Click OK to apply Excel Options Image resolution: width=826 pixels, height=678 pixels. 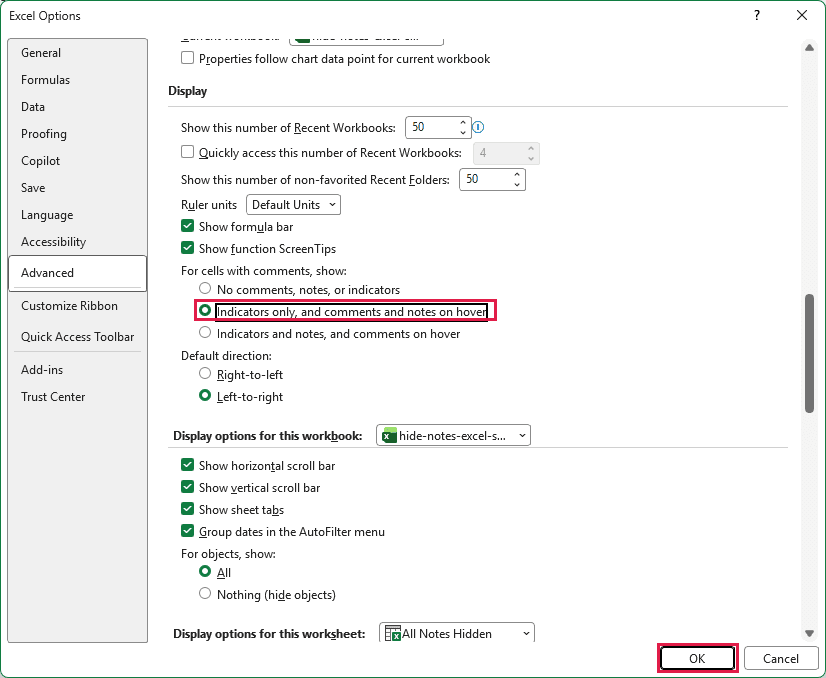pyautogui.click(x=697, y=659)
